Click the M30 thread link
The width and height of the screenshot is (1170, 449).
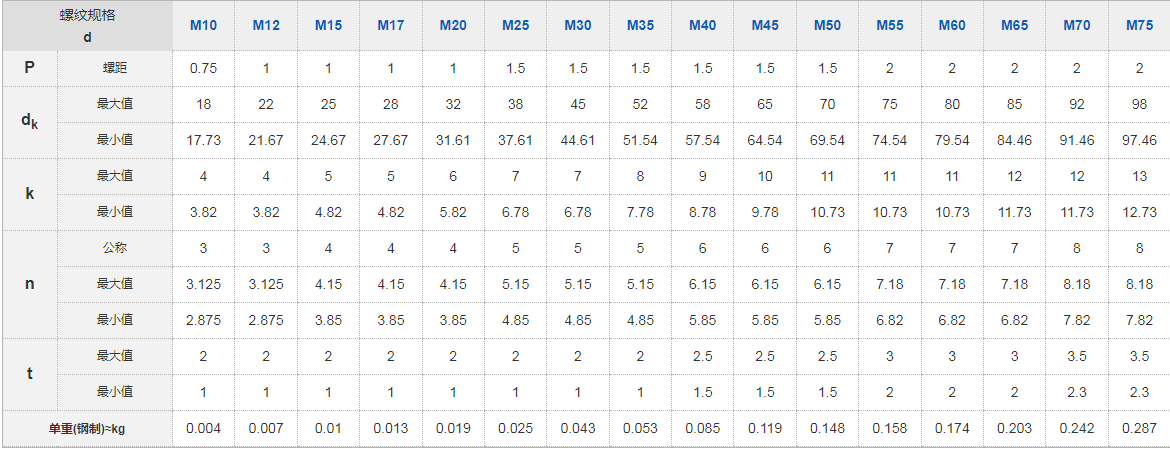578,25
